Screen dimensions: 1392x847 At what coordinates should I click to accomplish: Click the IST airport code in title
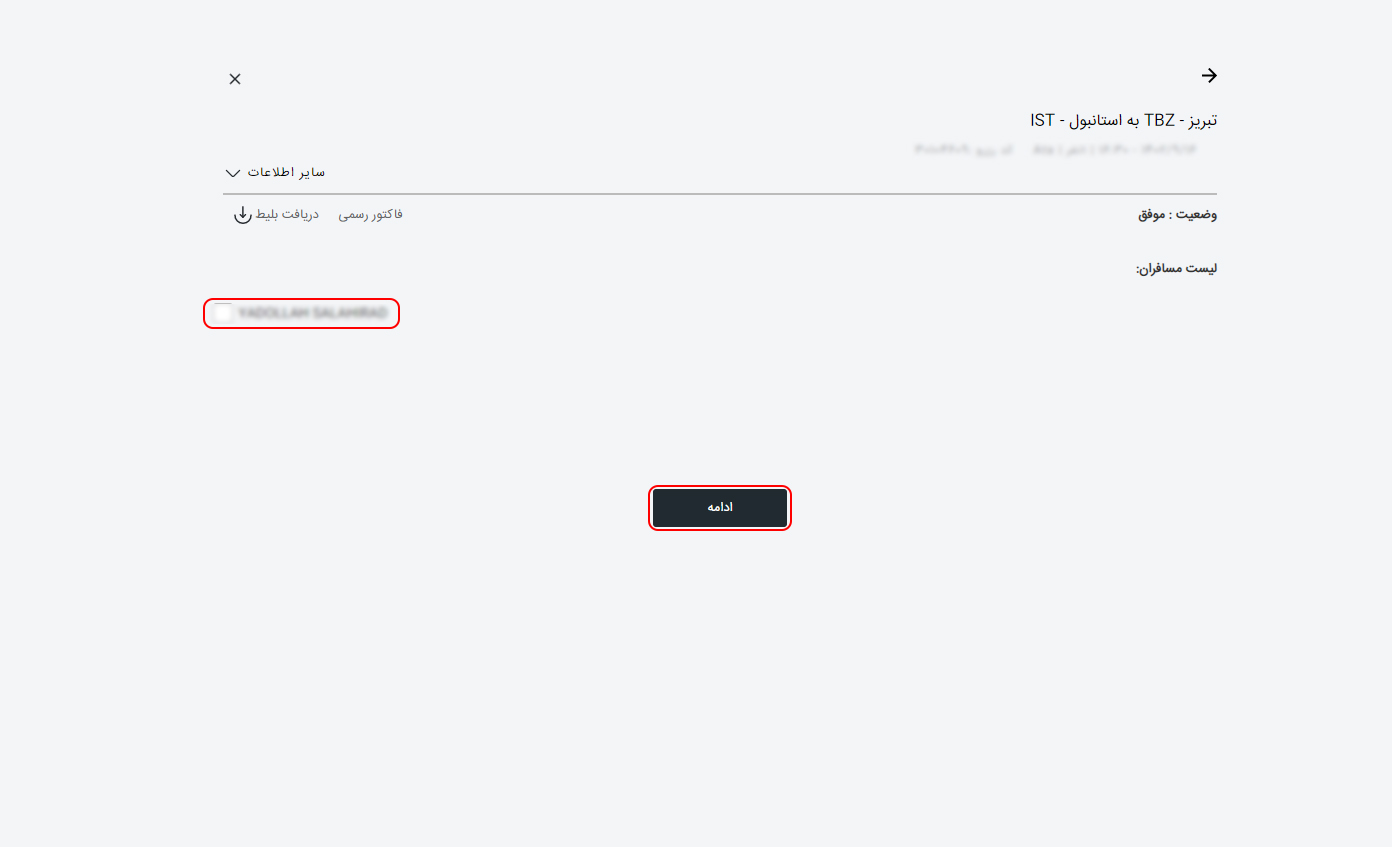point(1042,120)
